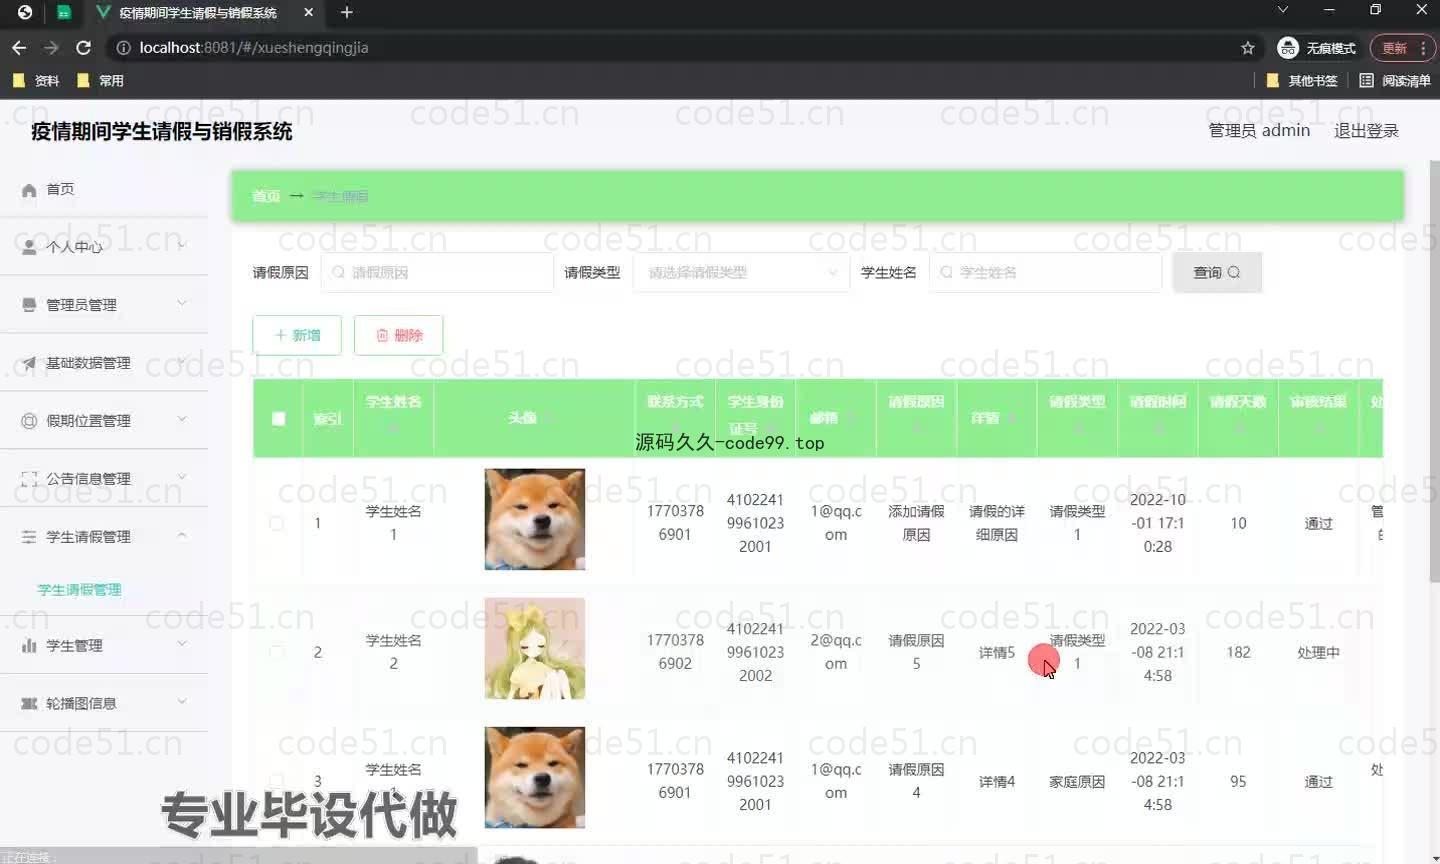This screenshot has width=1440, height=864.
Task: Check the row 1 checkbox for 学生姓名1
Action: point(277,523)
